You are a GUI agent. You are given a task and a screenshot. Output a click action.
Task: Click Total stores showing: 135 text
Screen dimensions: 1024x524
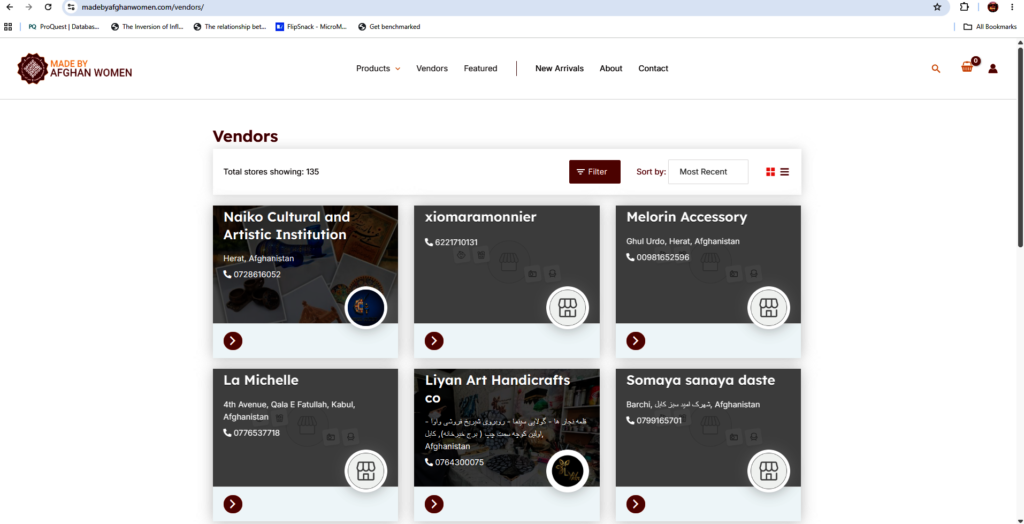pos(271,172)
